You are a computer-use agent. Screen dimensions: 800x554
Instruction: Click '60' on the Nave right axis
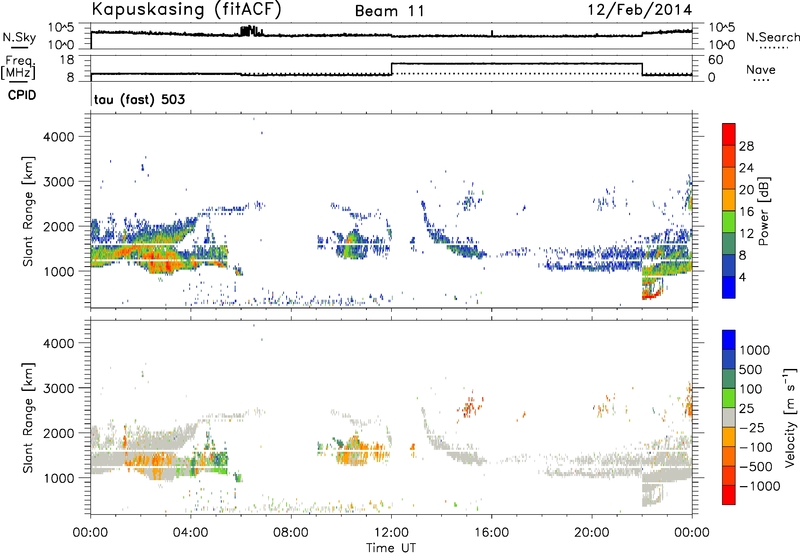(716, 60)
